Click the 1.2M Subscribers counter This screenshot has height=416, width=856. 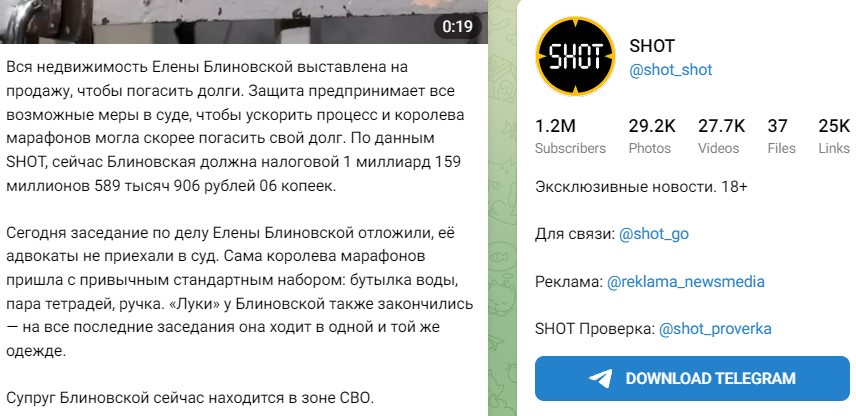(570, 136)
